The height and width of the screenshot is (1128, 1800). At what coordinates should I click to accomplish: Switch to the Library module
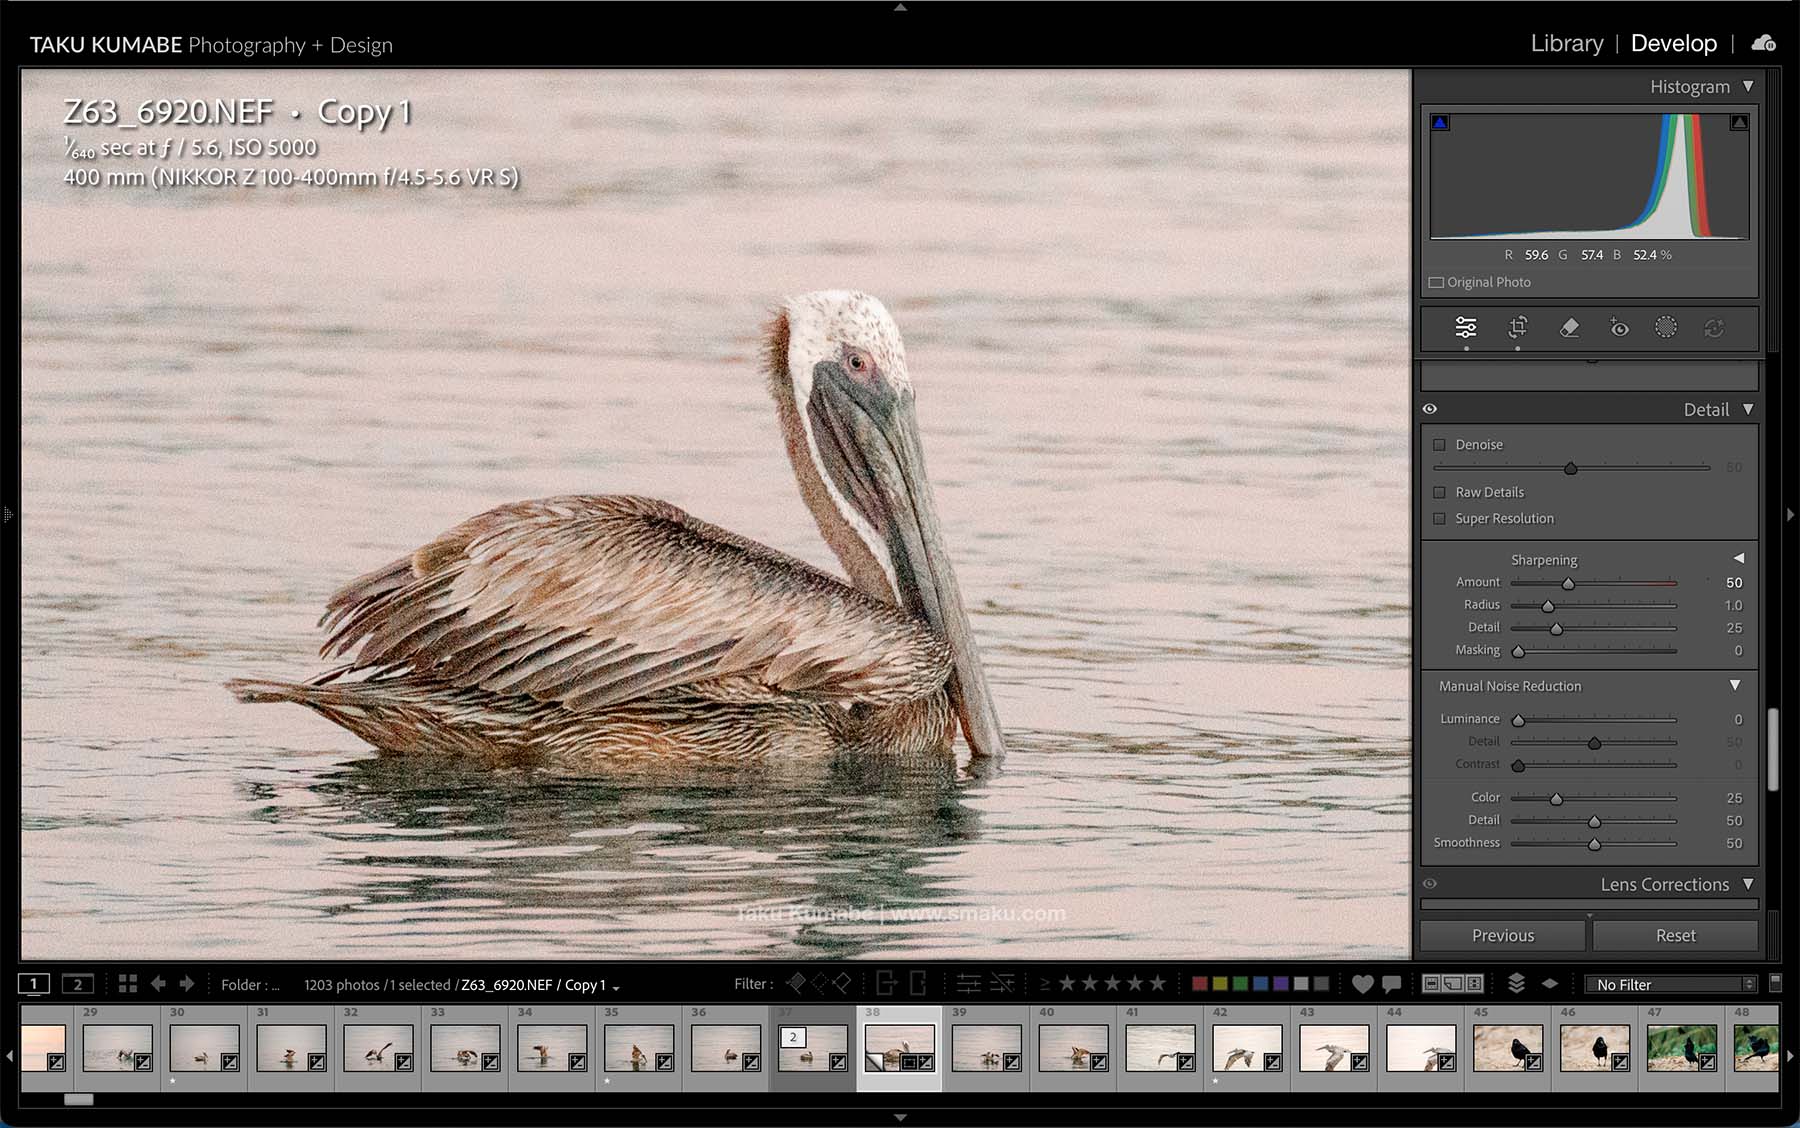[1566, 44]
